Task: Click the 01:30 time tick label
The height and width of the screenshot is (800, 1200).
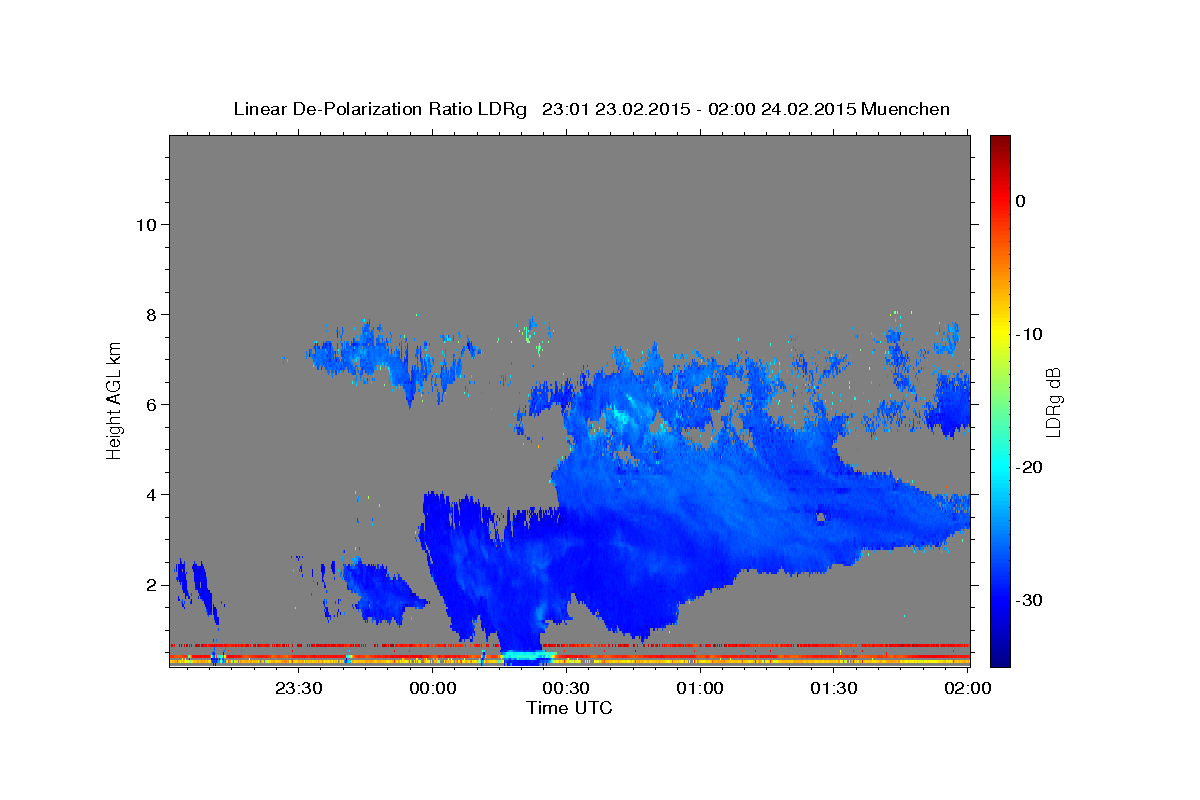Action: tap(834, 688)
